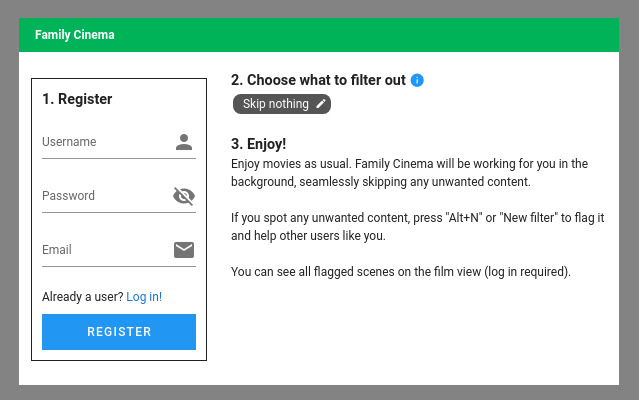The width and height of the screenshot is (640, 400).
Task: Click the envelope icon beside Email
Action: (x=184, y=250)
